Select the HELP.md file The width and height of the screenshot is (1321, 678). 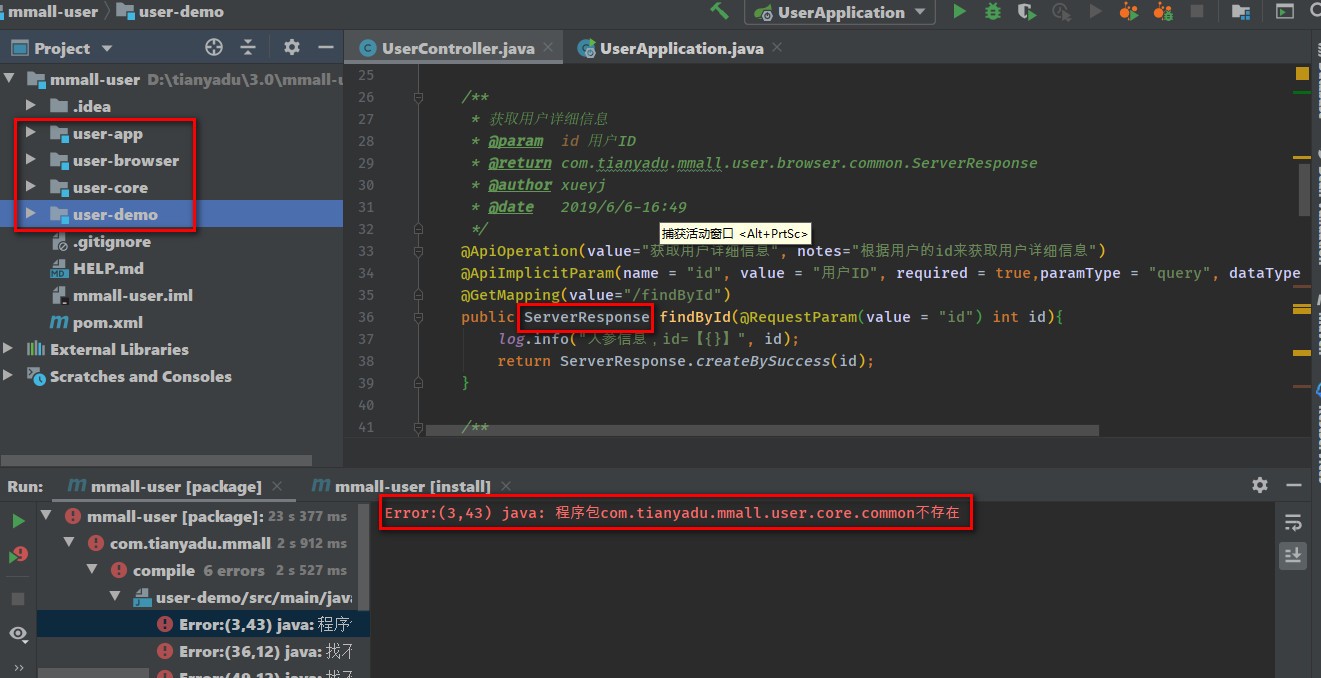coord(108,268)
